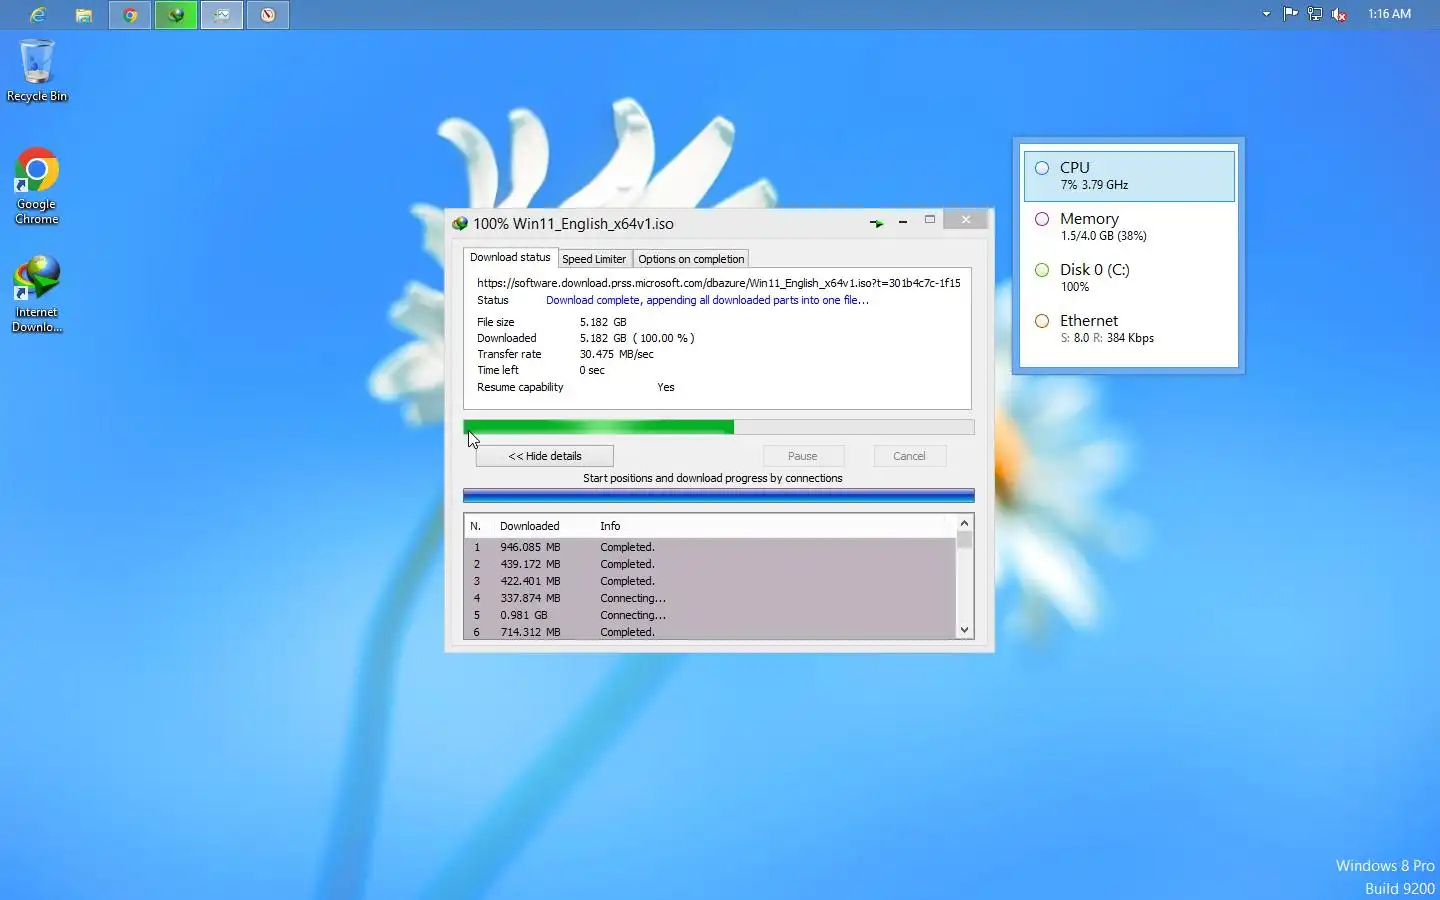Select the Recycle Bin desktop icon

click(37, 70)
